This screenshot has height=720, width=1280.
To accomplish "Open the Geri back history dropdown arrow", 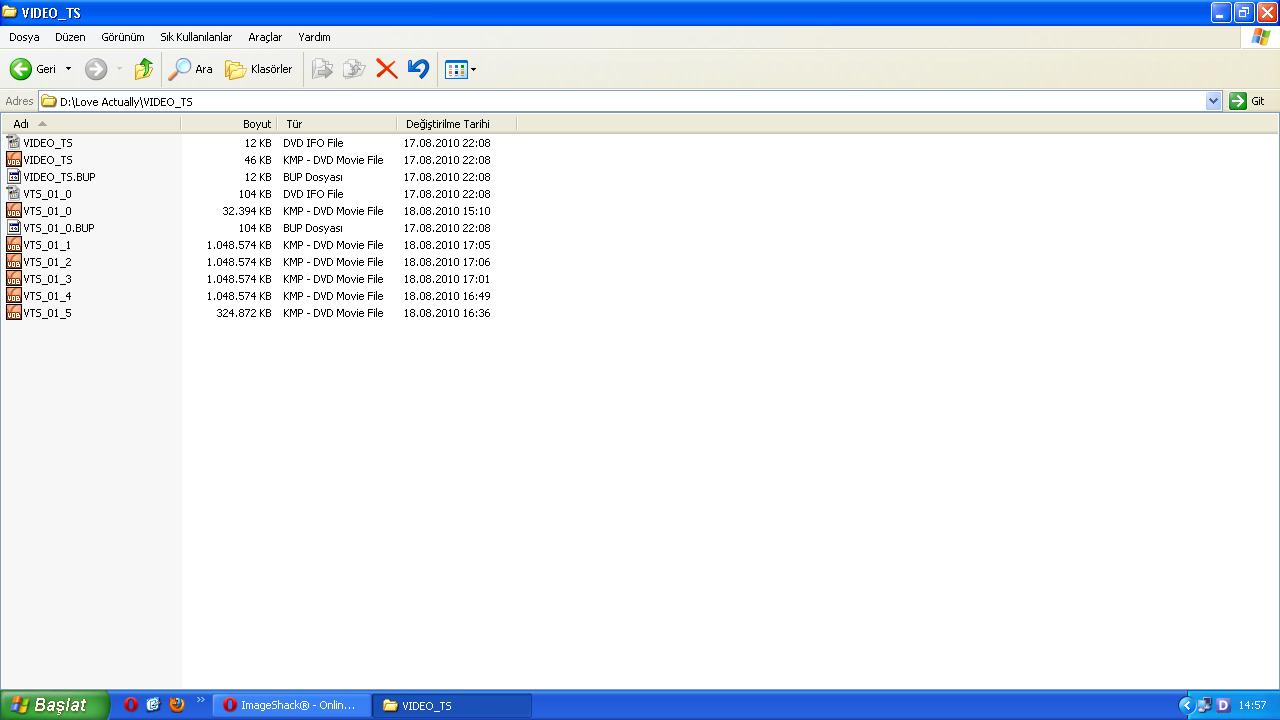I will pos(68,69).
